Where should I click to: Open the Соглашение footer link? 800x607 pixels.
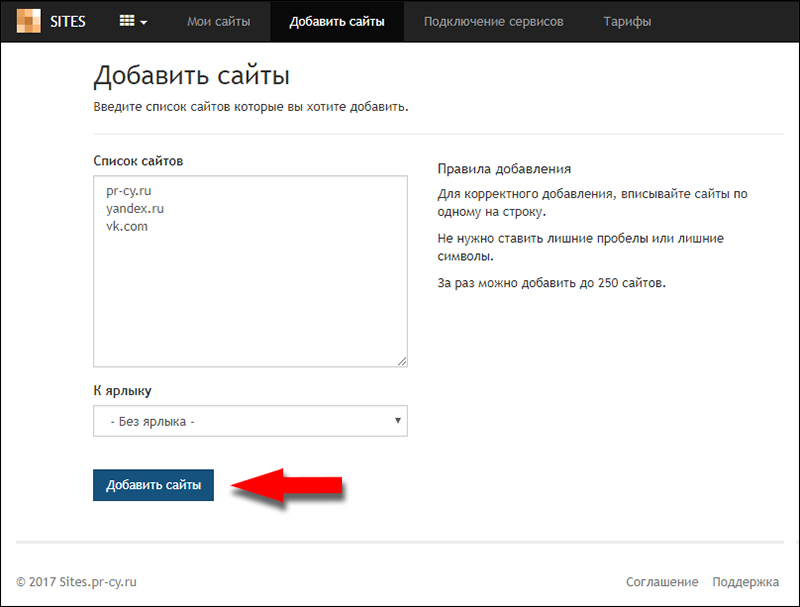(662, 581)
